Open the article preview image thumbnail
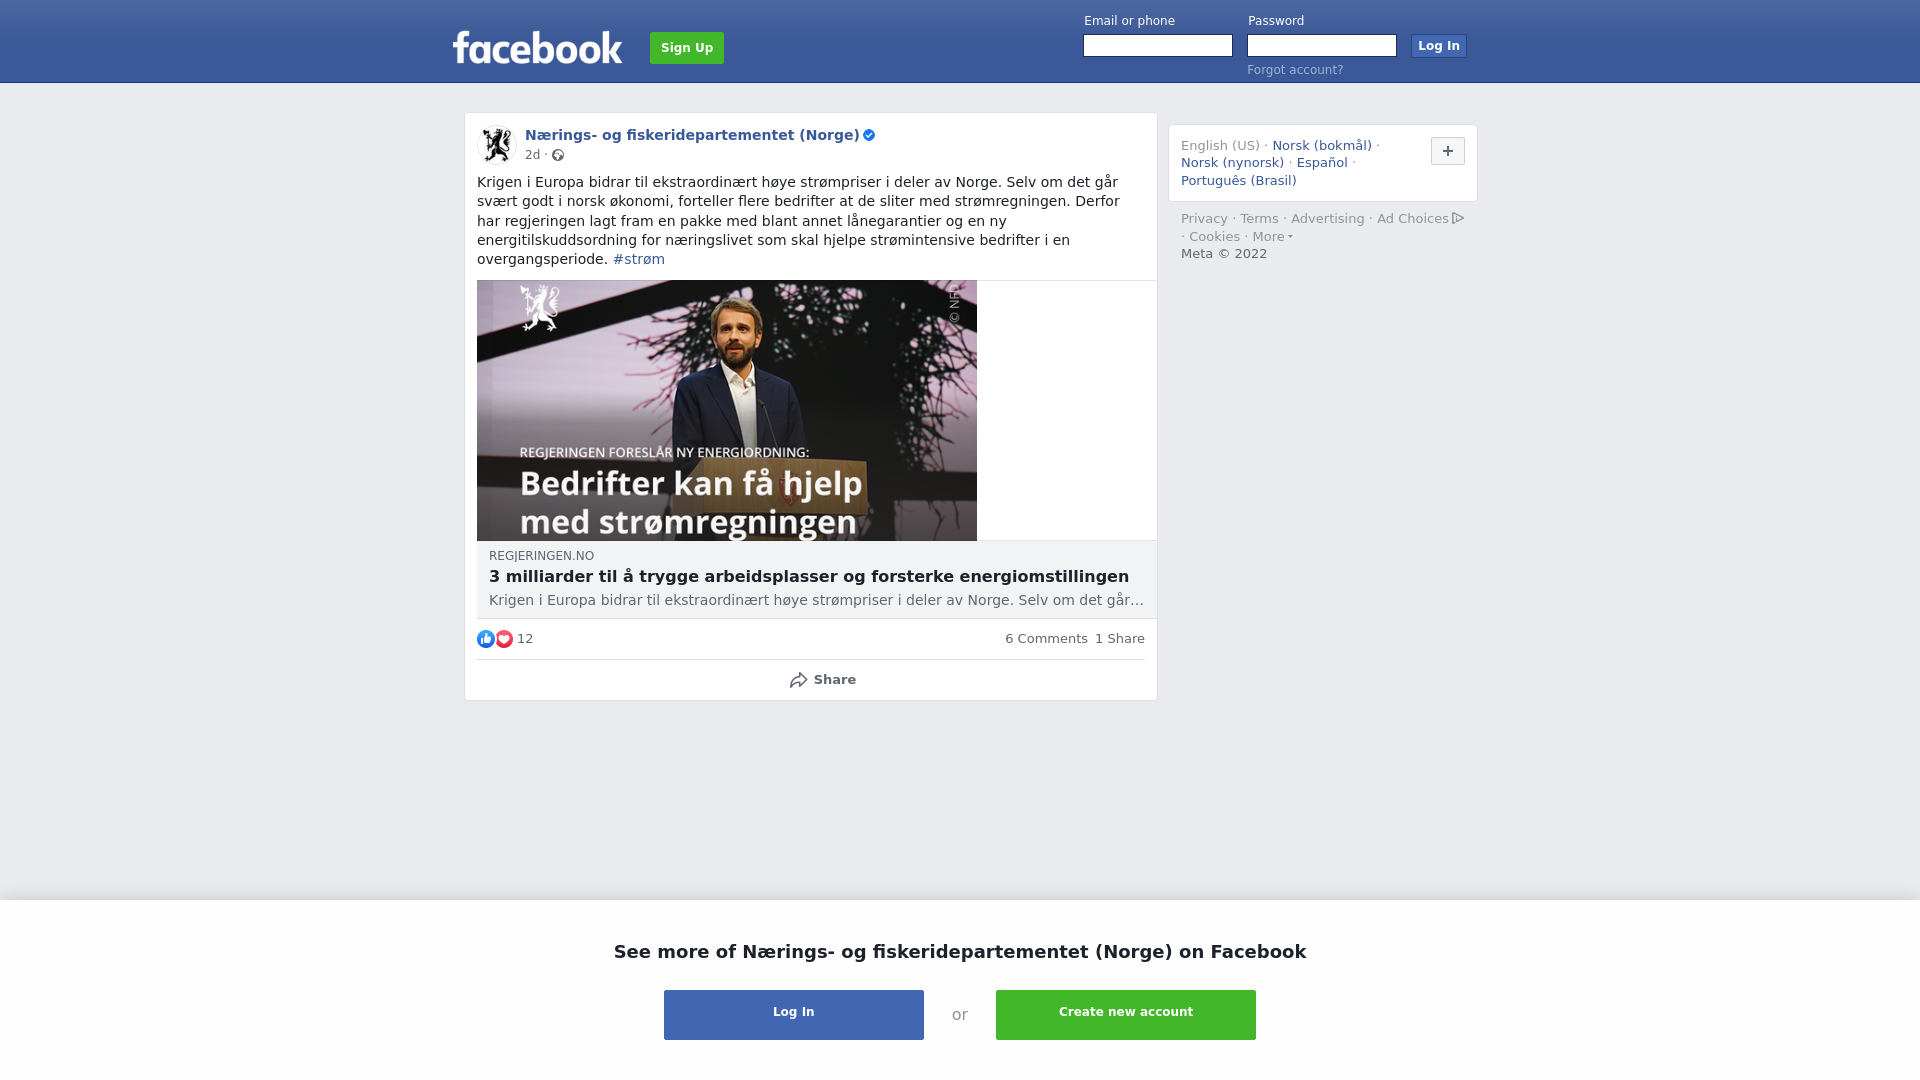This screenshot has height=1080, width=1920. pos(727,411)
